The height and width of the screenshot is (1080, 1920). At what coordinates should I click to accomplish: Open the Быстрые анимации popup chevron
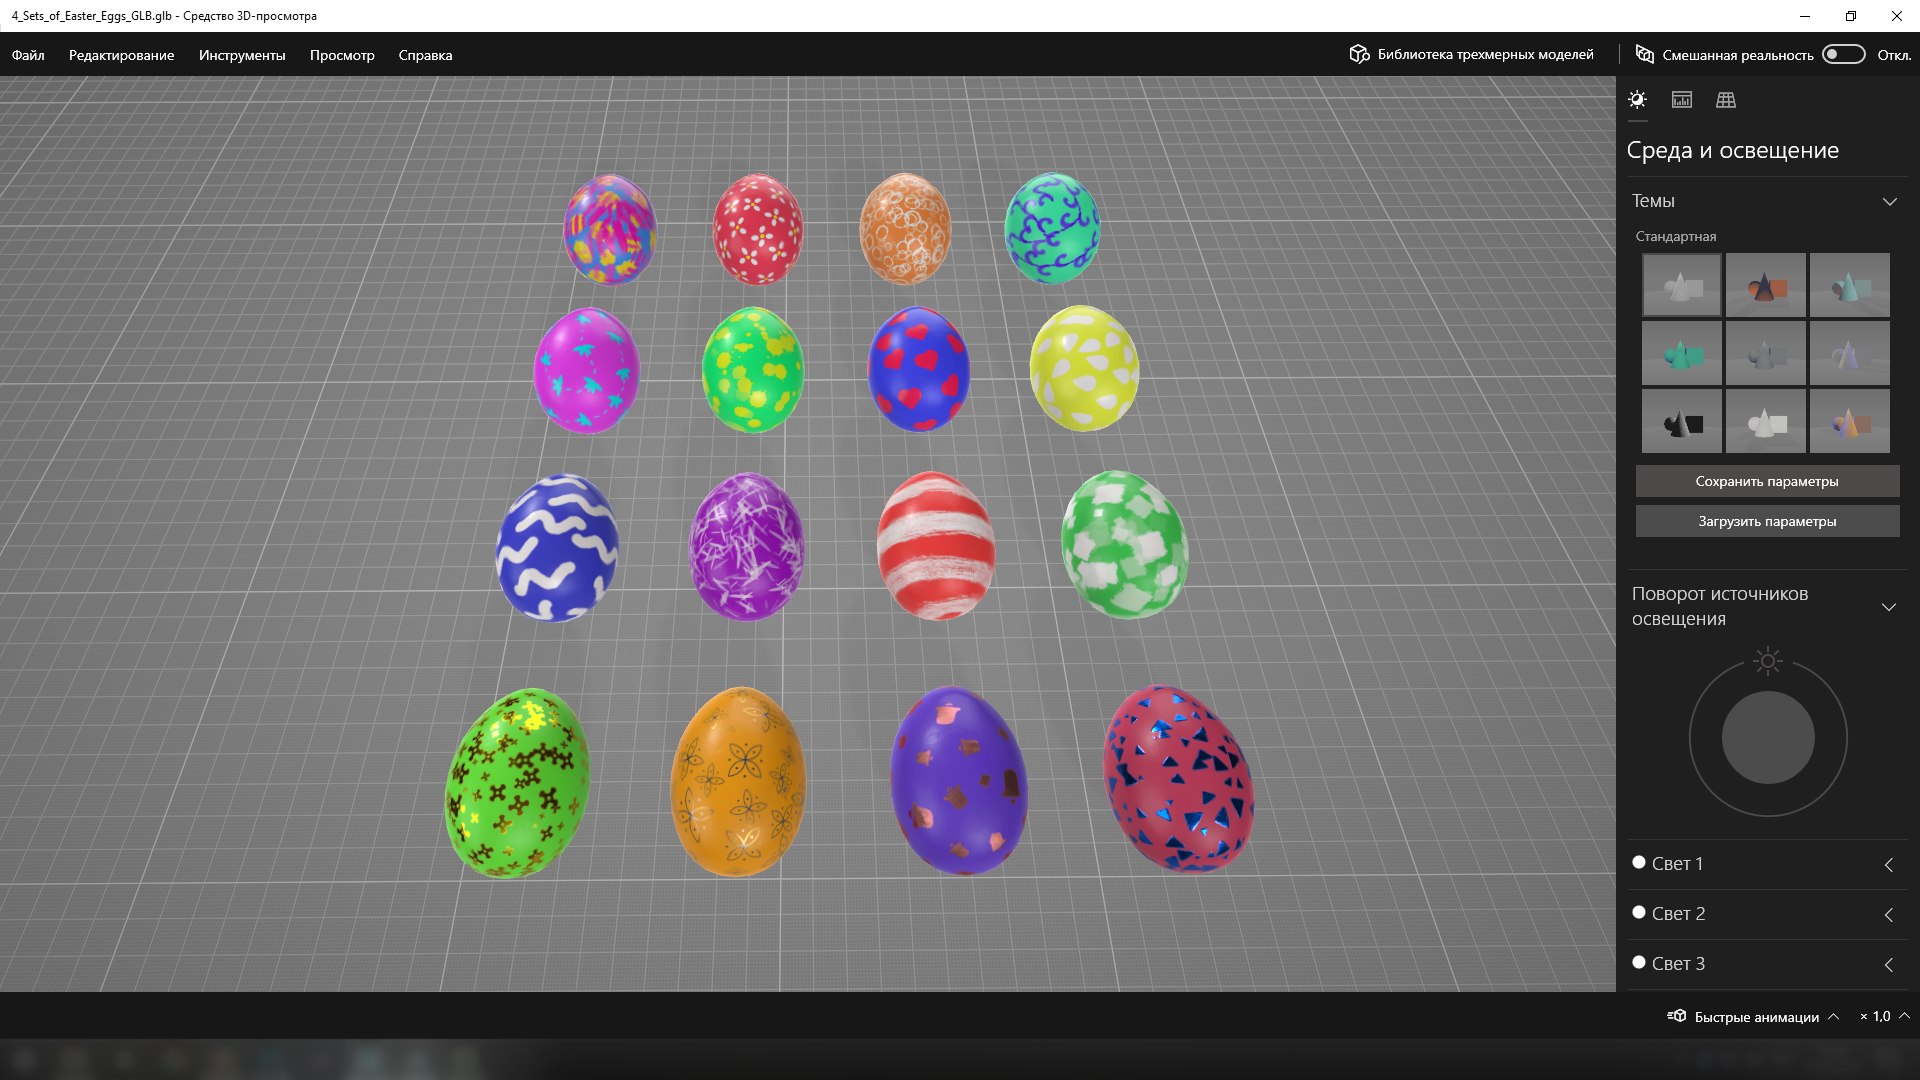click(1833, 1016)
